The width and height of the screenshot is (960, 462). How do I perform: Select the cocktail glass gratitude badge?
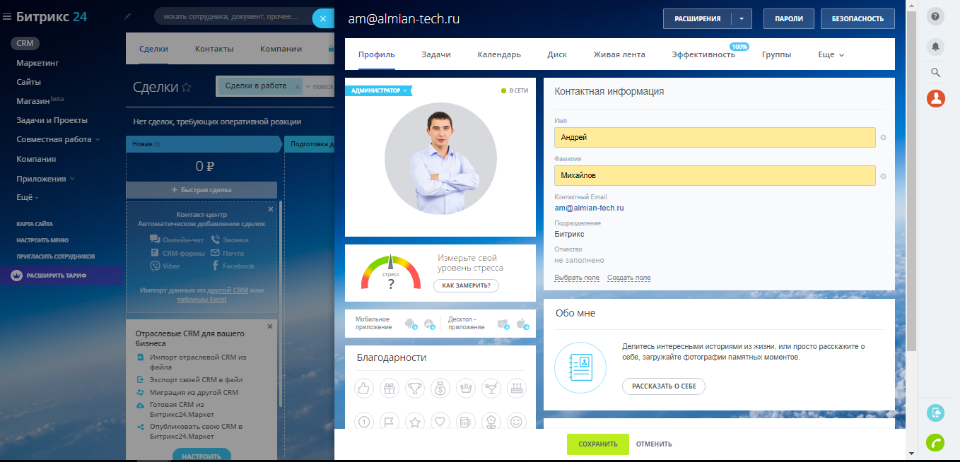pyautogui.click(x=491, y=388)
